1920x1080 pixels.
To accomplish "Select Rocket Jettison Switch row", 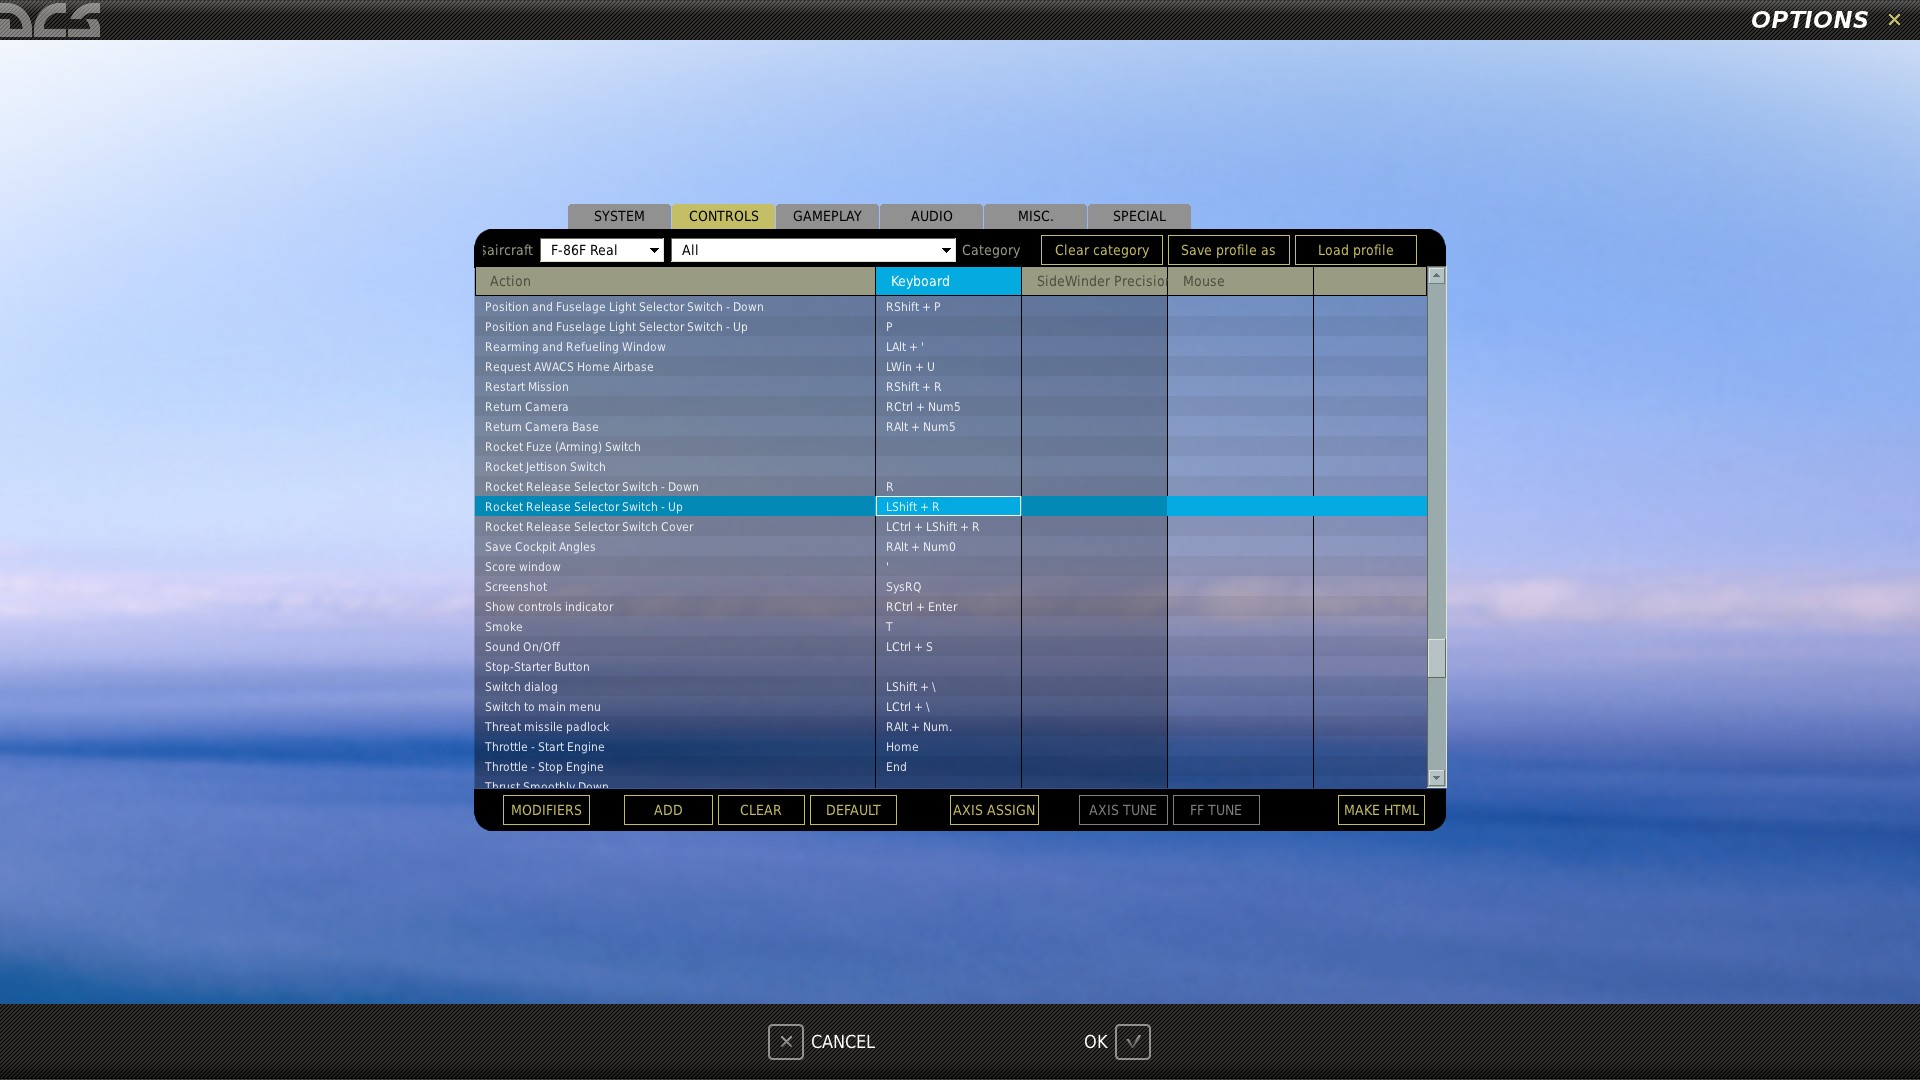I will click(x=951, y=467).
